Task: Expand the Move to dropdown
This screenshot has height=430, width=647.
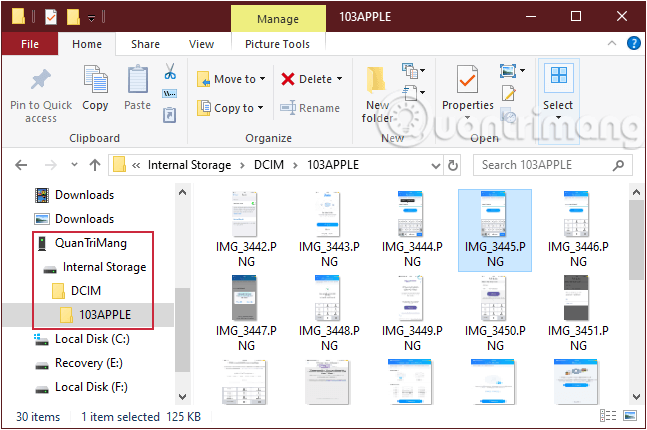Action: tap(263, 79)
